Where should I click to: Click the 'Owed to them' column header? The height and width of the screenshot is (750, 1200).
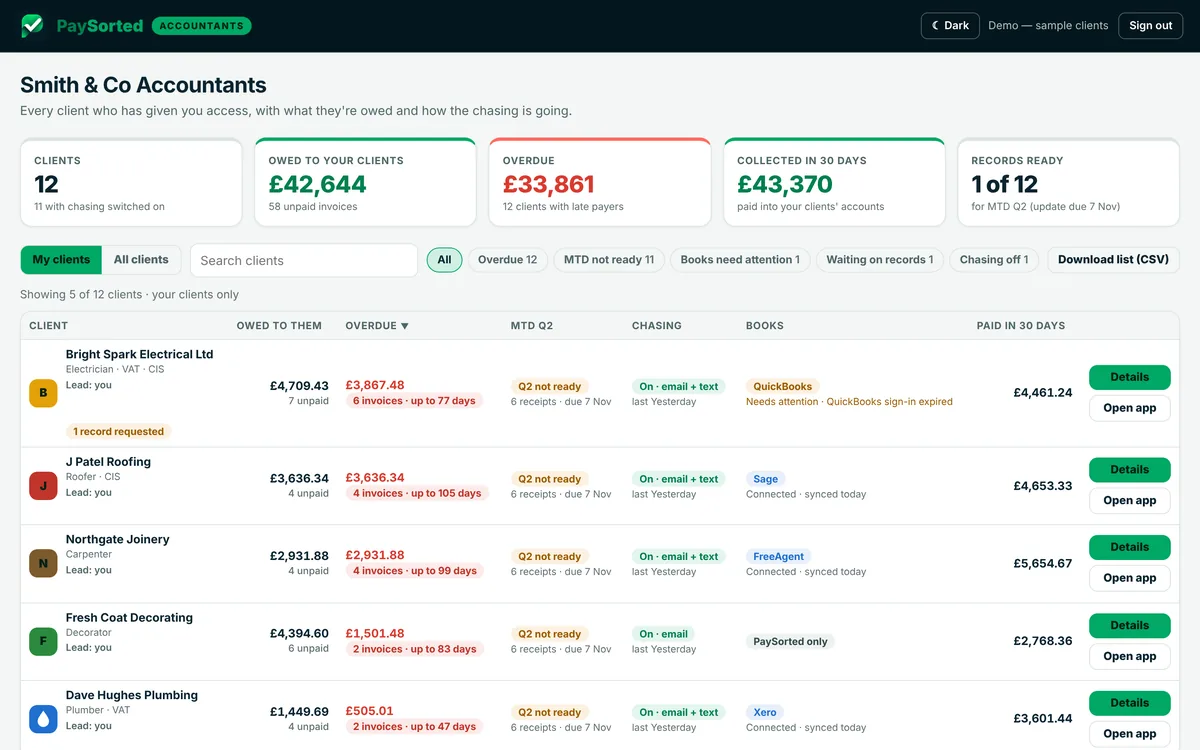tap(279, 326)
